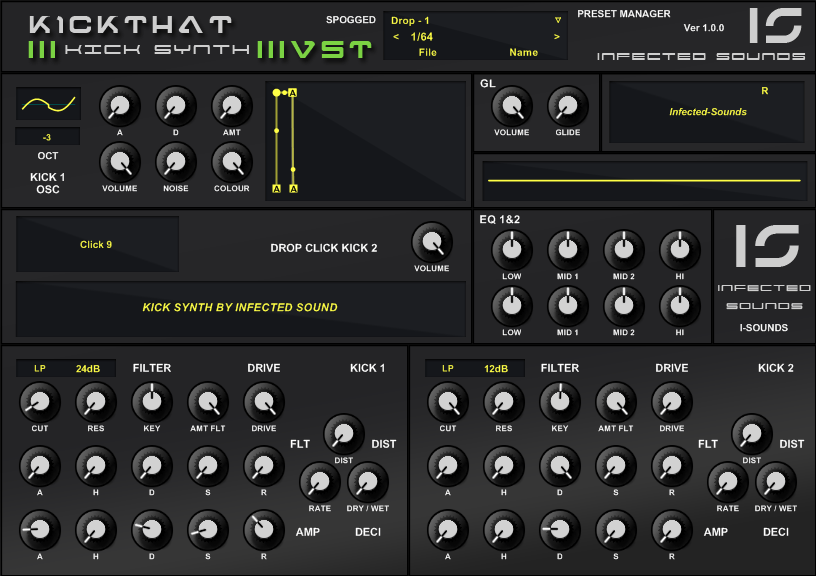Image resolution: width=816 pixels, height=576 pixels.
Task: Turn the Kick 1 KEY knob
Action: pos(152,402)
